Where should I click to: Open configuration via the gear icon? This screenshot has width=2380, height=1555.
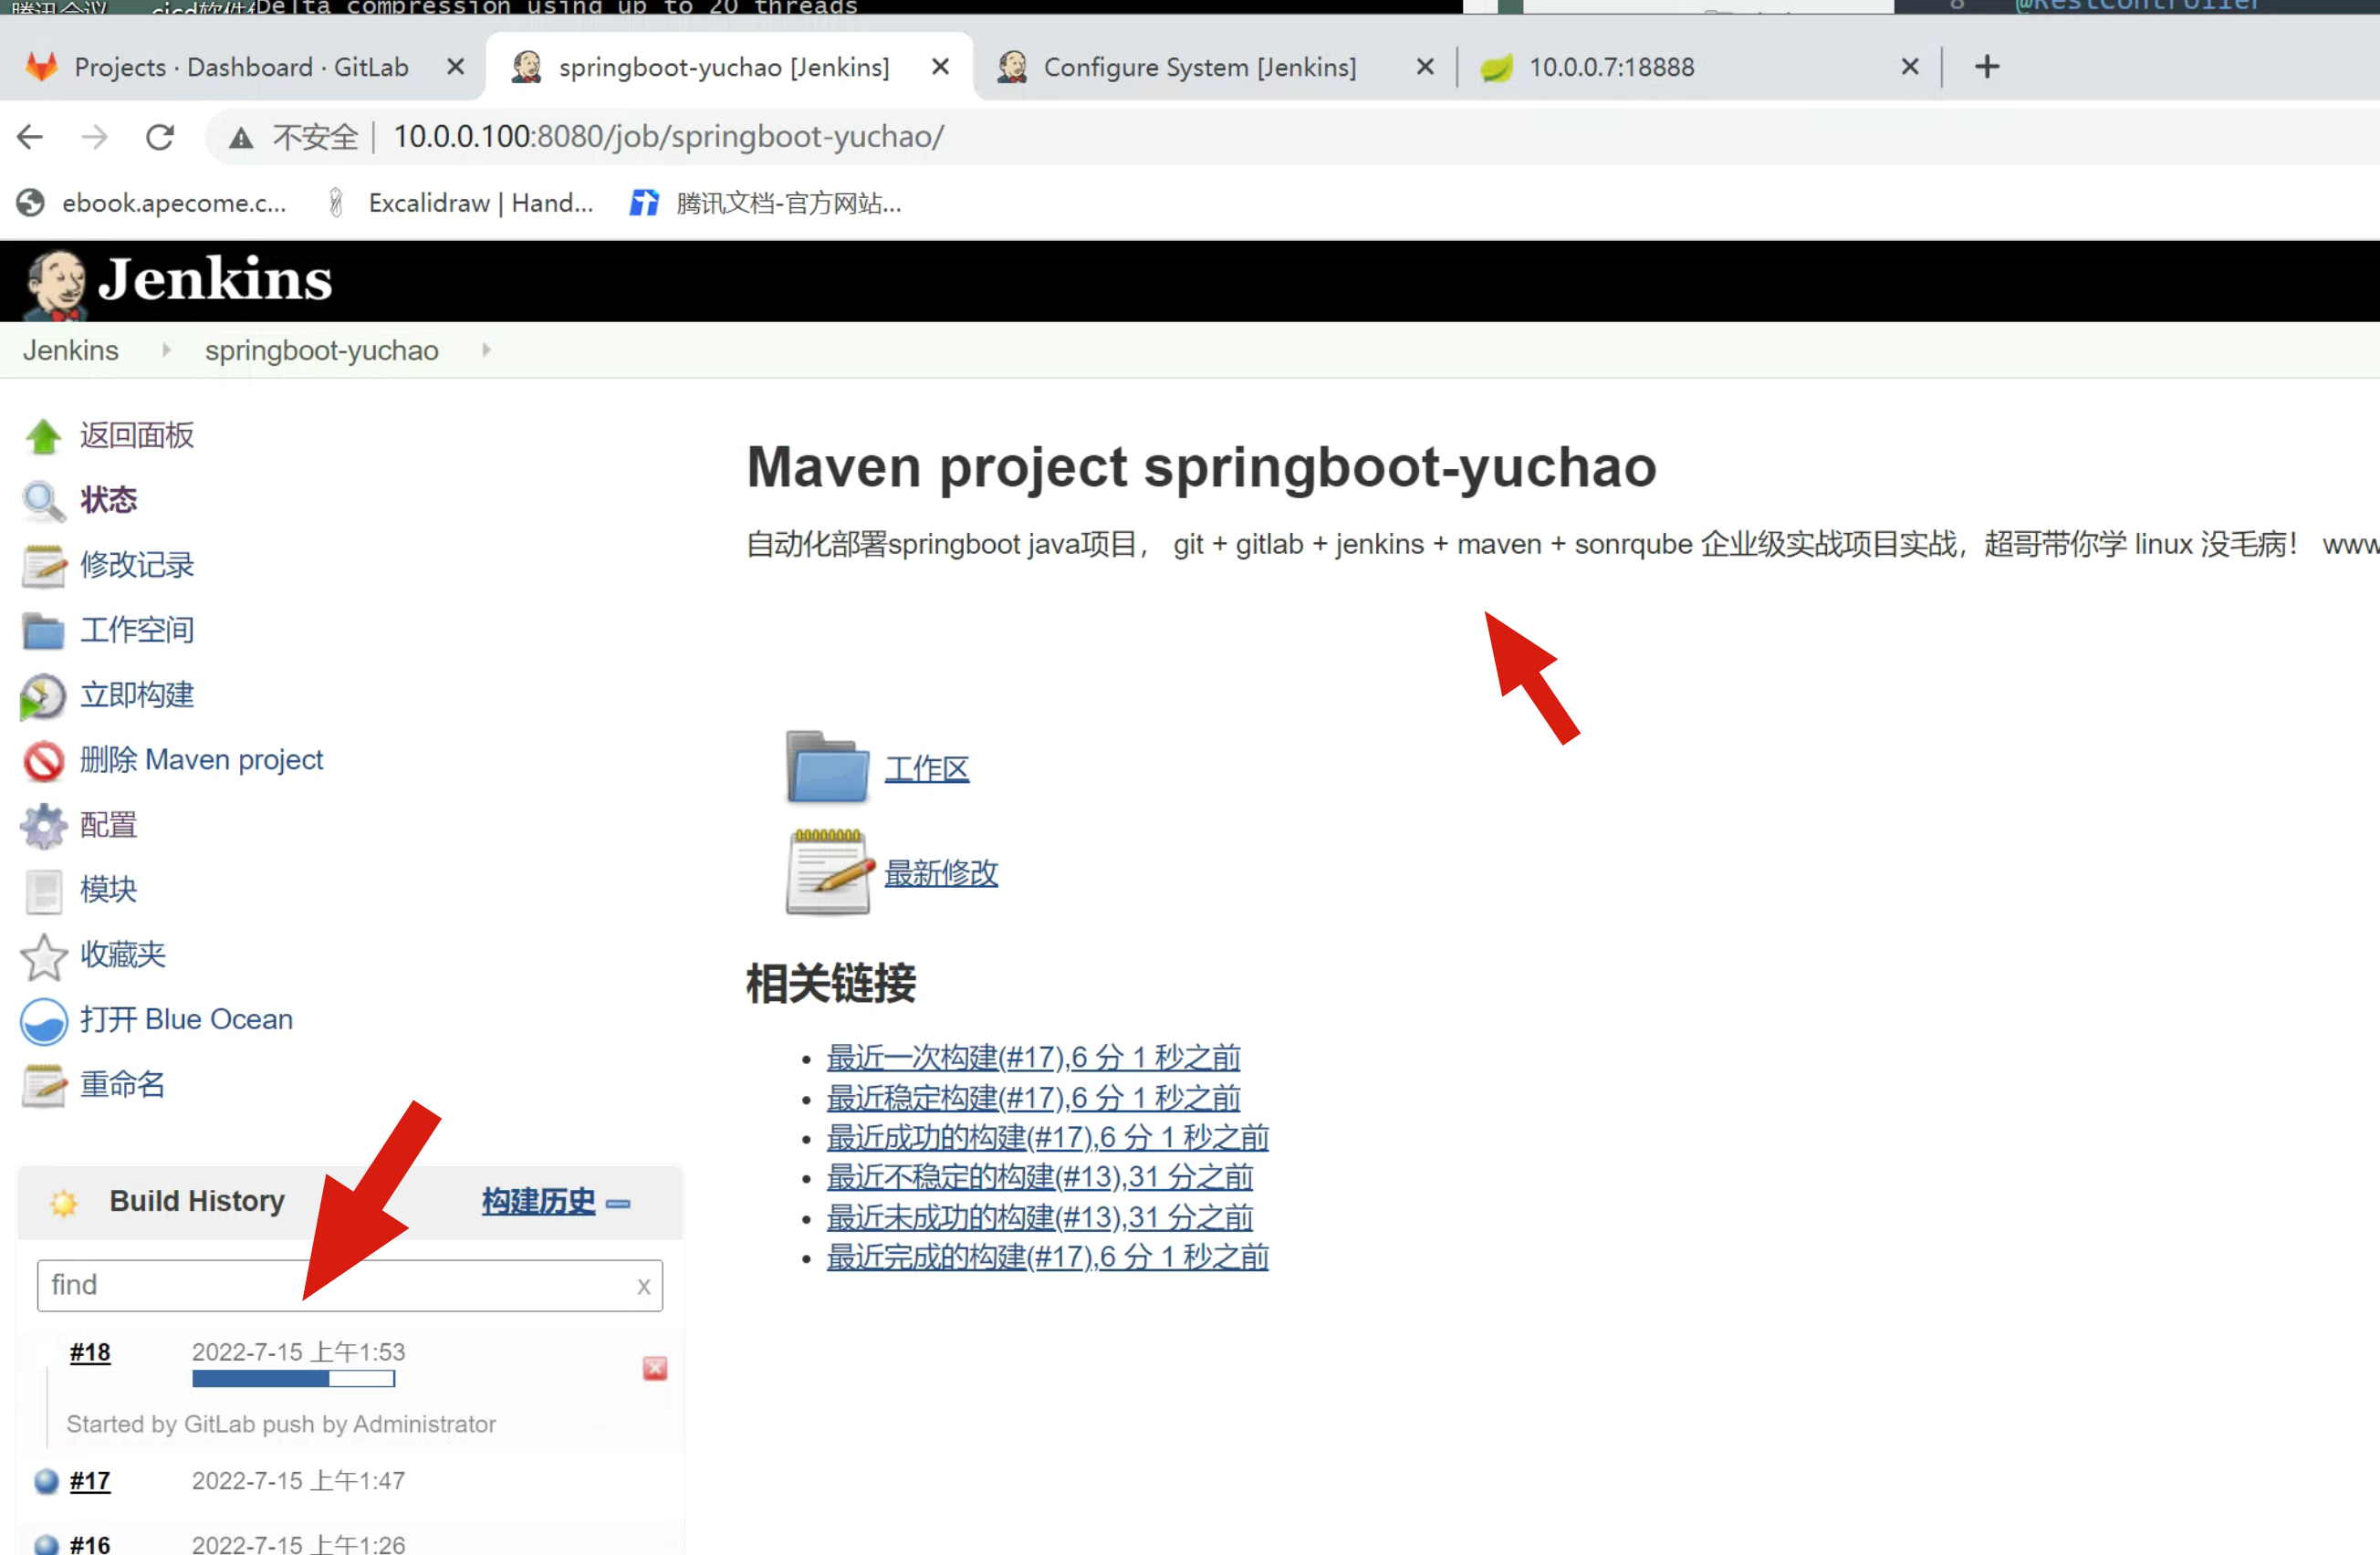point(43,826)
